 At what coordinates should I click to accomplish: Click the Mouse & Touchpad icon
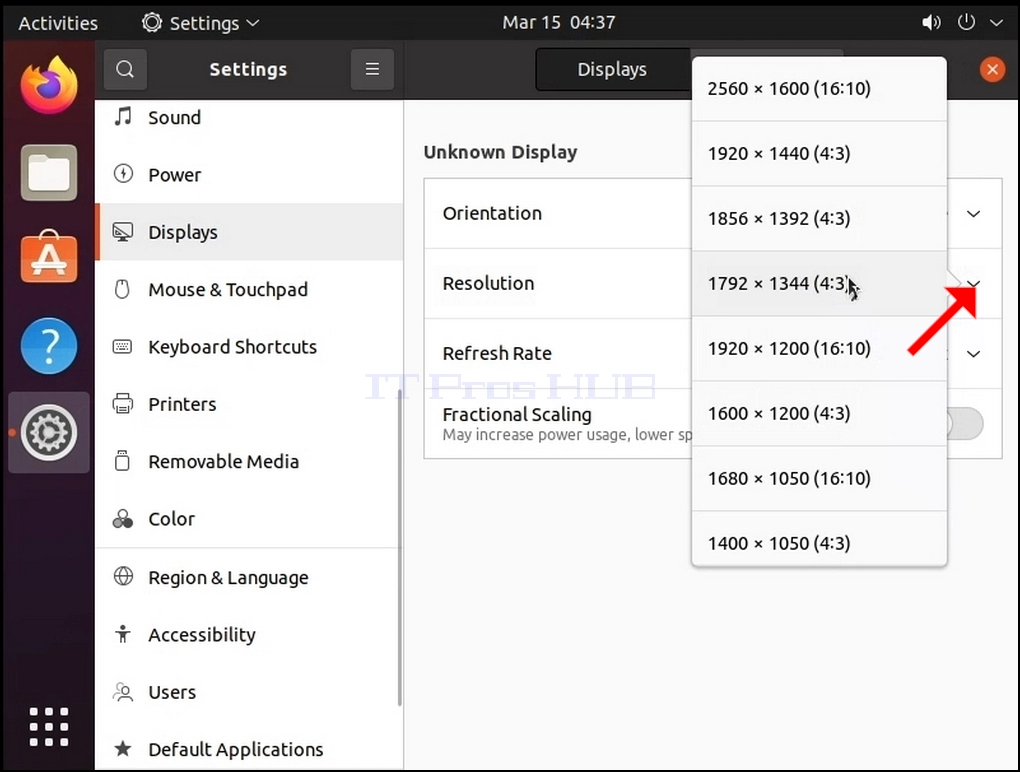pyautogui.click(x=122, y=289)
